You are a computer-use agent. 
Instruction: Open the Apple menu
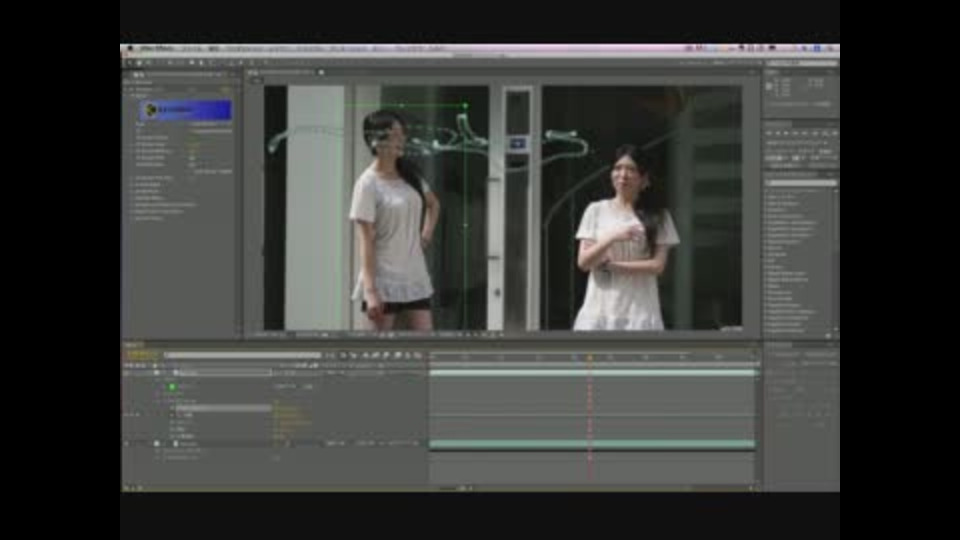click(130, 48)
